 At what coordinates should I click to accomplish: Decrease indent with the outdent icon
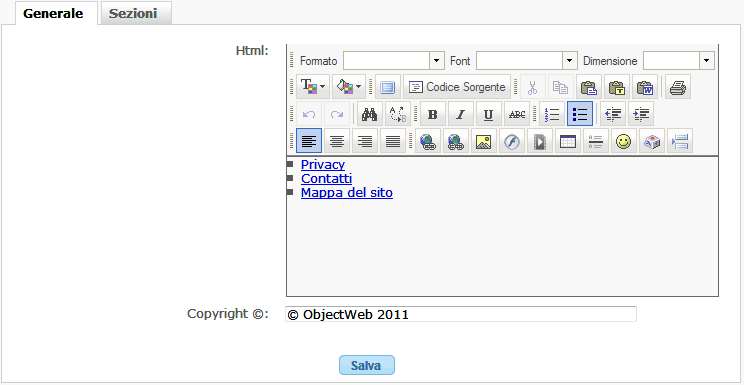pyautogui.click(x=613, y=114)
